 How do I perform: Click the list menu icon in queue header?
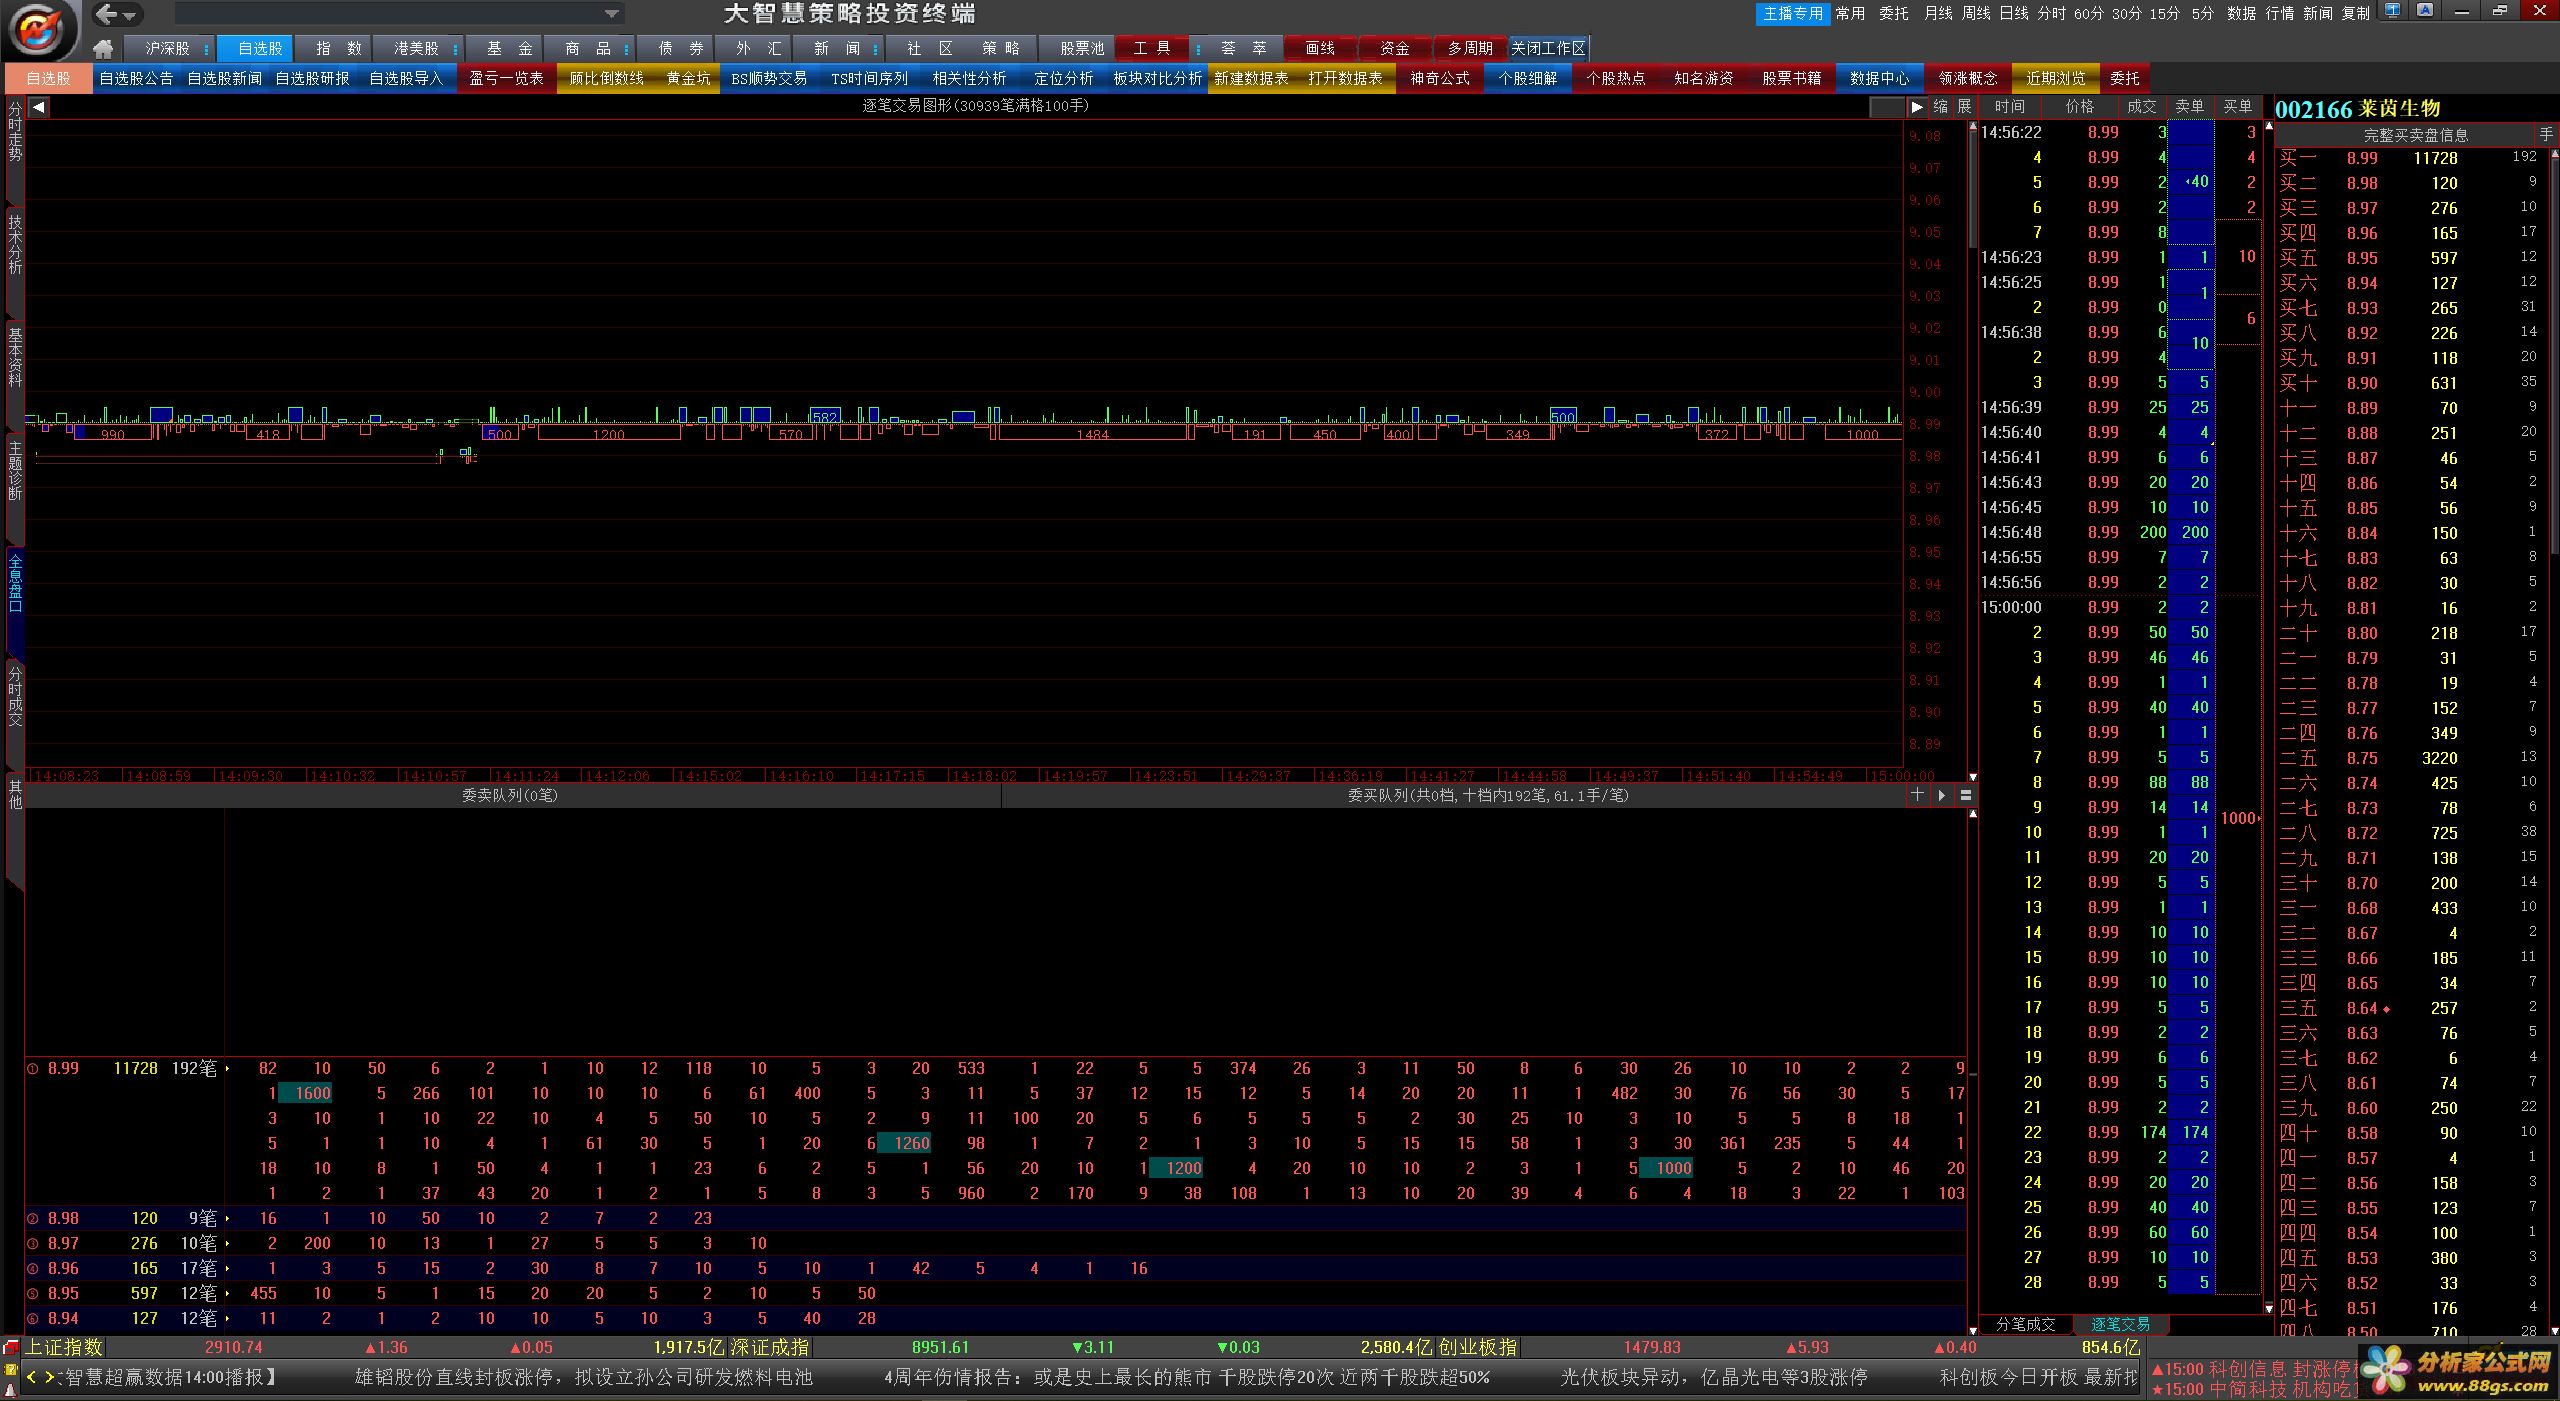click(1965, 795)
